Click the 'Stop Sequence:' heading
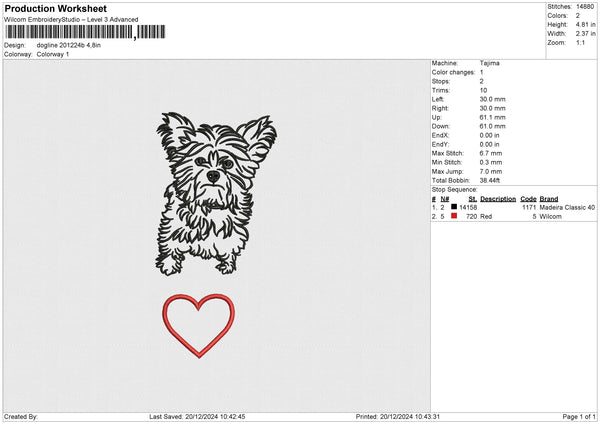This screenshot has width=600, height=424. (455, 190)
